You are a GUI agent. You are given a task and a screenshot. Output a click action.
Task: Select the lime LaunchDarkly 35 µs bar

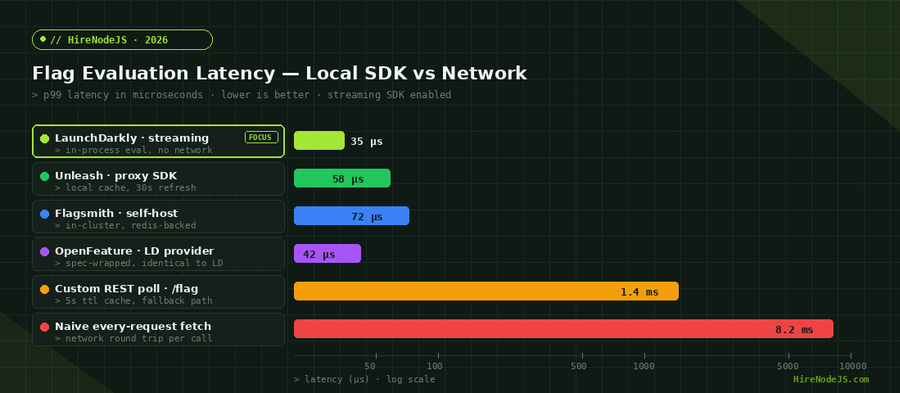tap(319, 141)
